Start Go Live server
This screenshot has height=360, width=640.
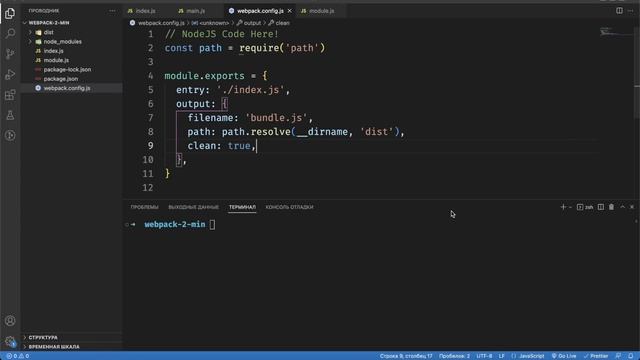click(x=564, y=356)
